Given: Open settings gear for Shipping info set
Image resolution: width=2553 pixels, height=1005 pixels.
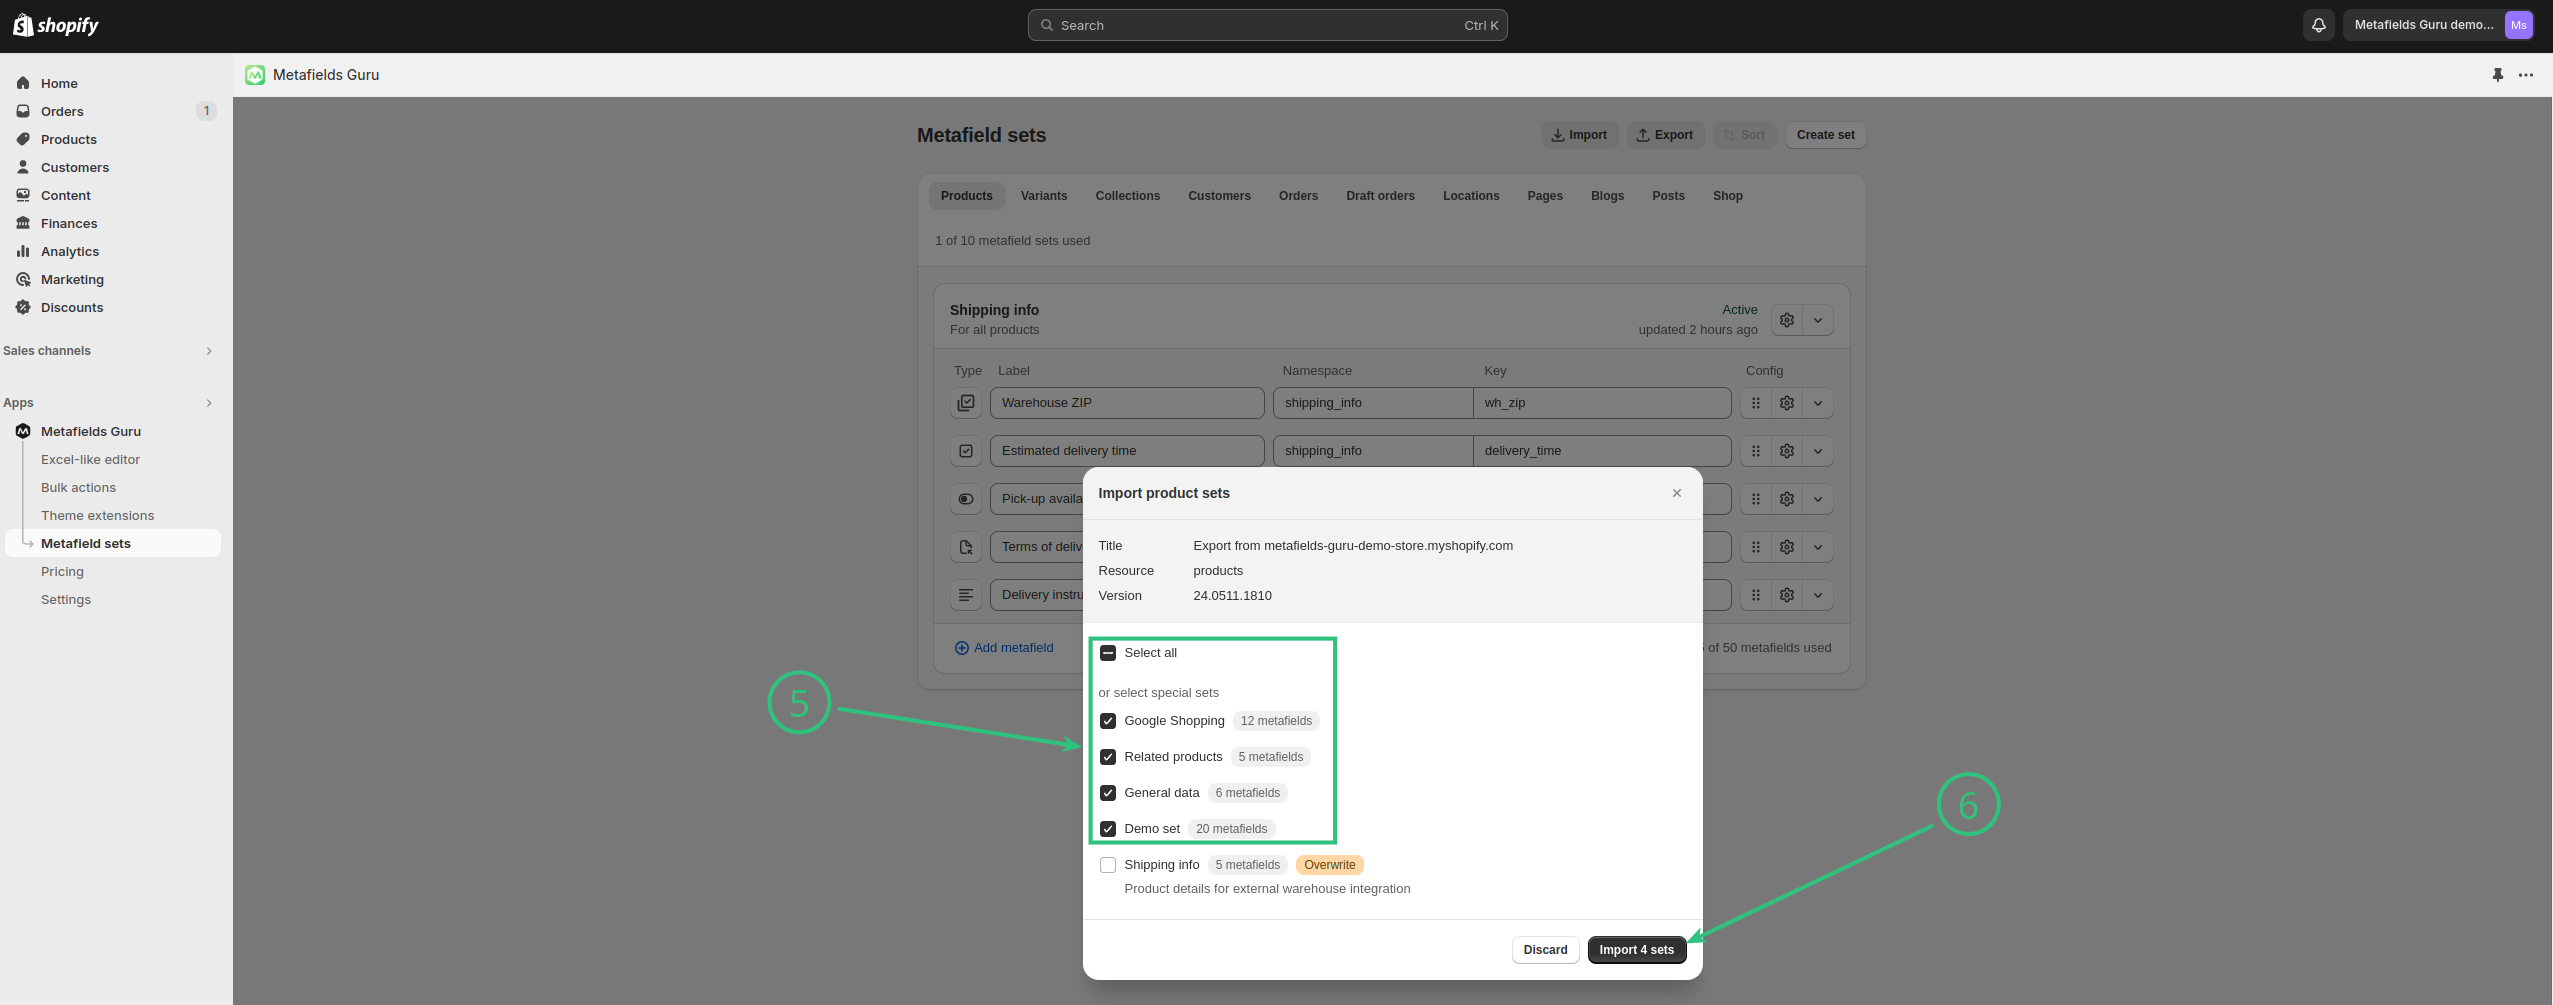Looking at the screenshot, I should 1786,320.
